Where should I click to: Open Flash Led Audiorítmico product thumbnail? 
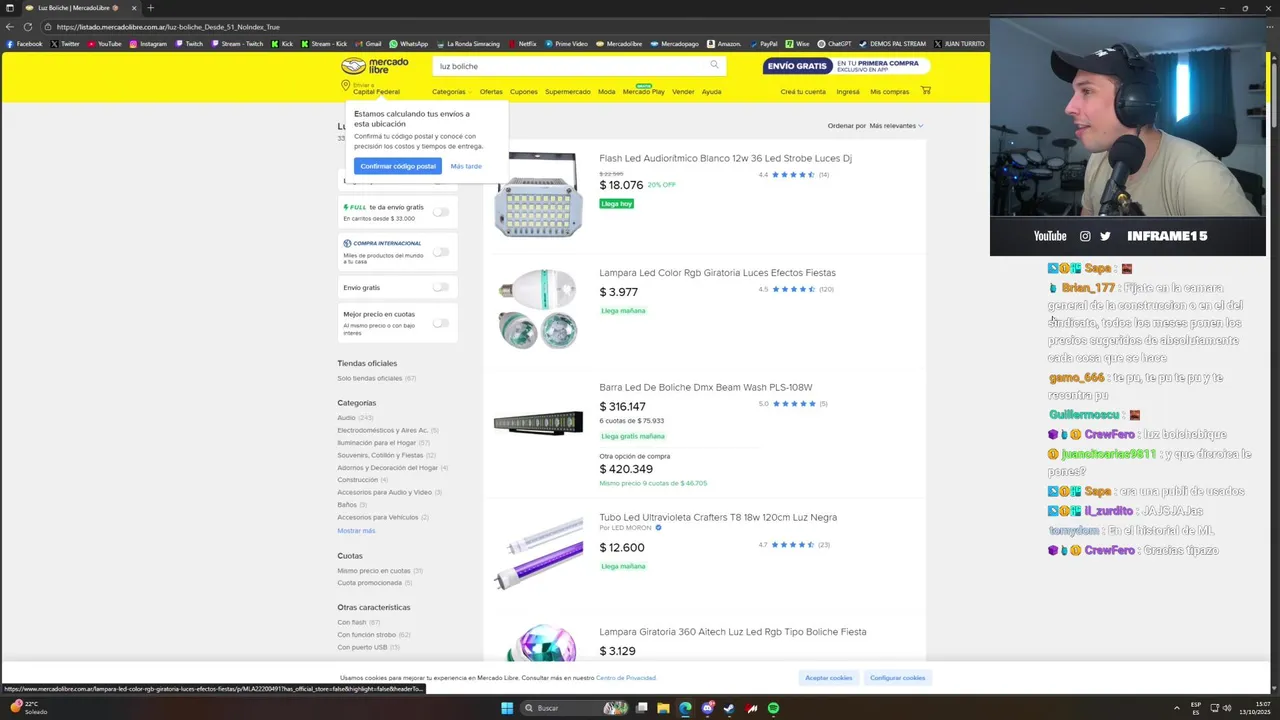tap(538, 195)
